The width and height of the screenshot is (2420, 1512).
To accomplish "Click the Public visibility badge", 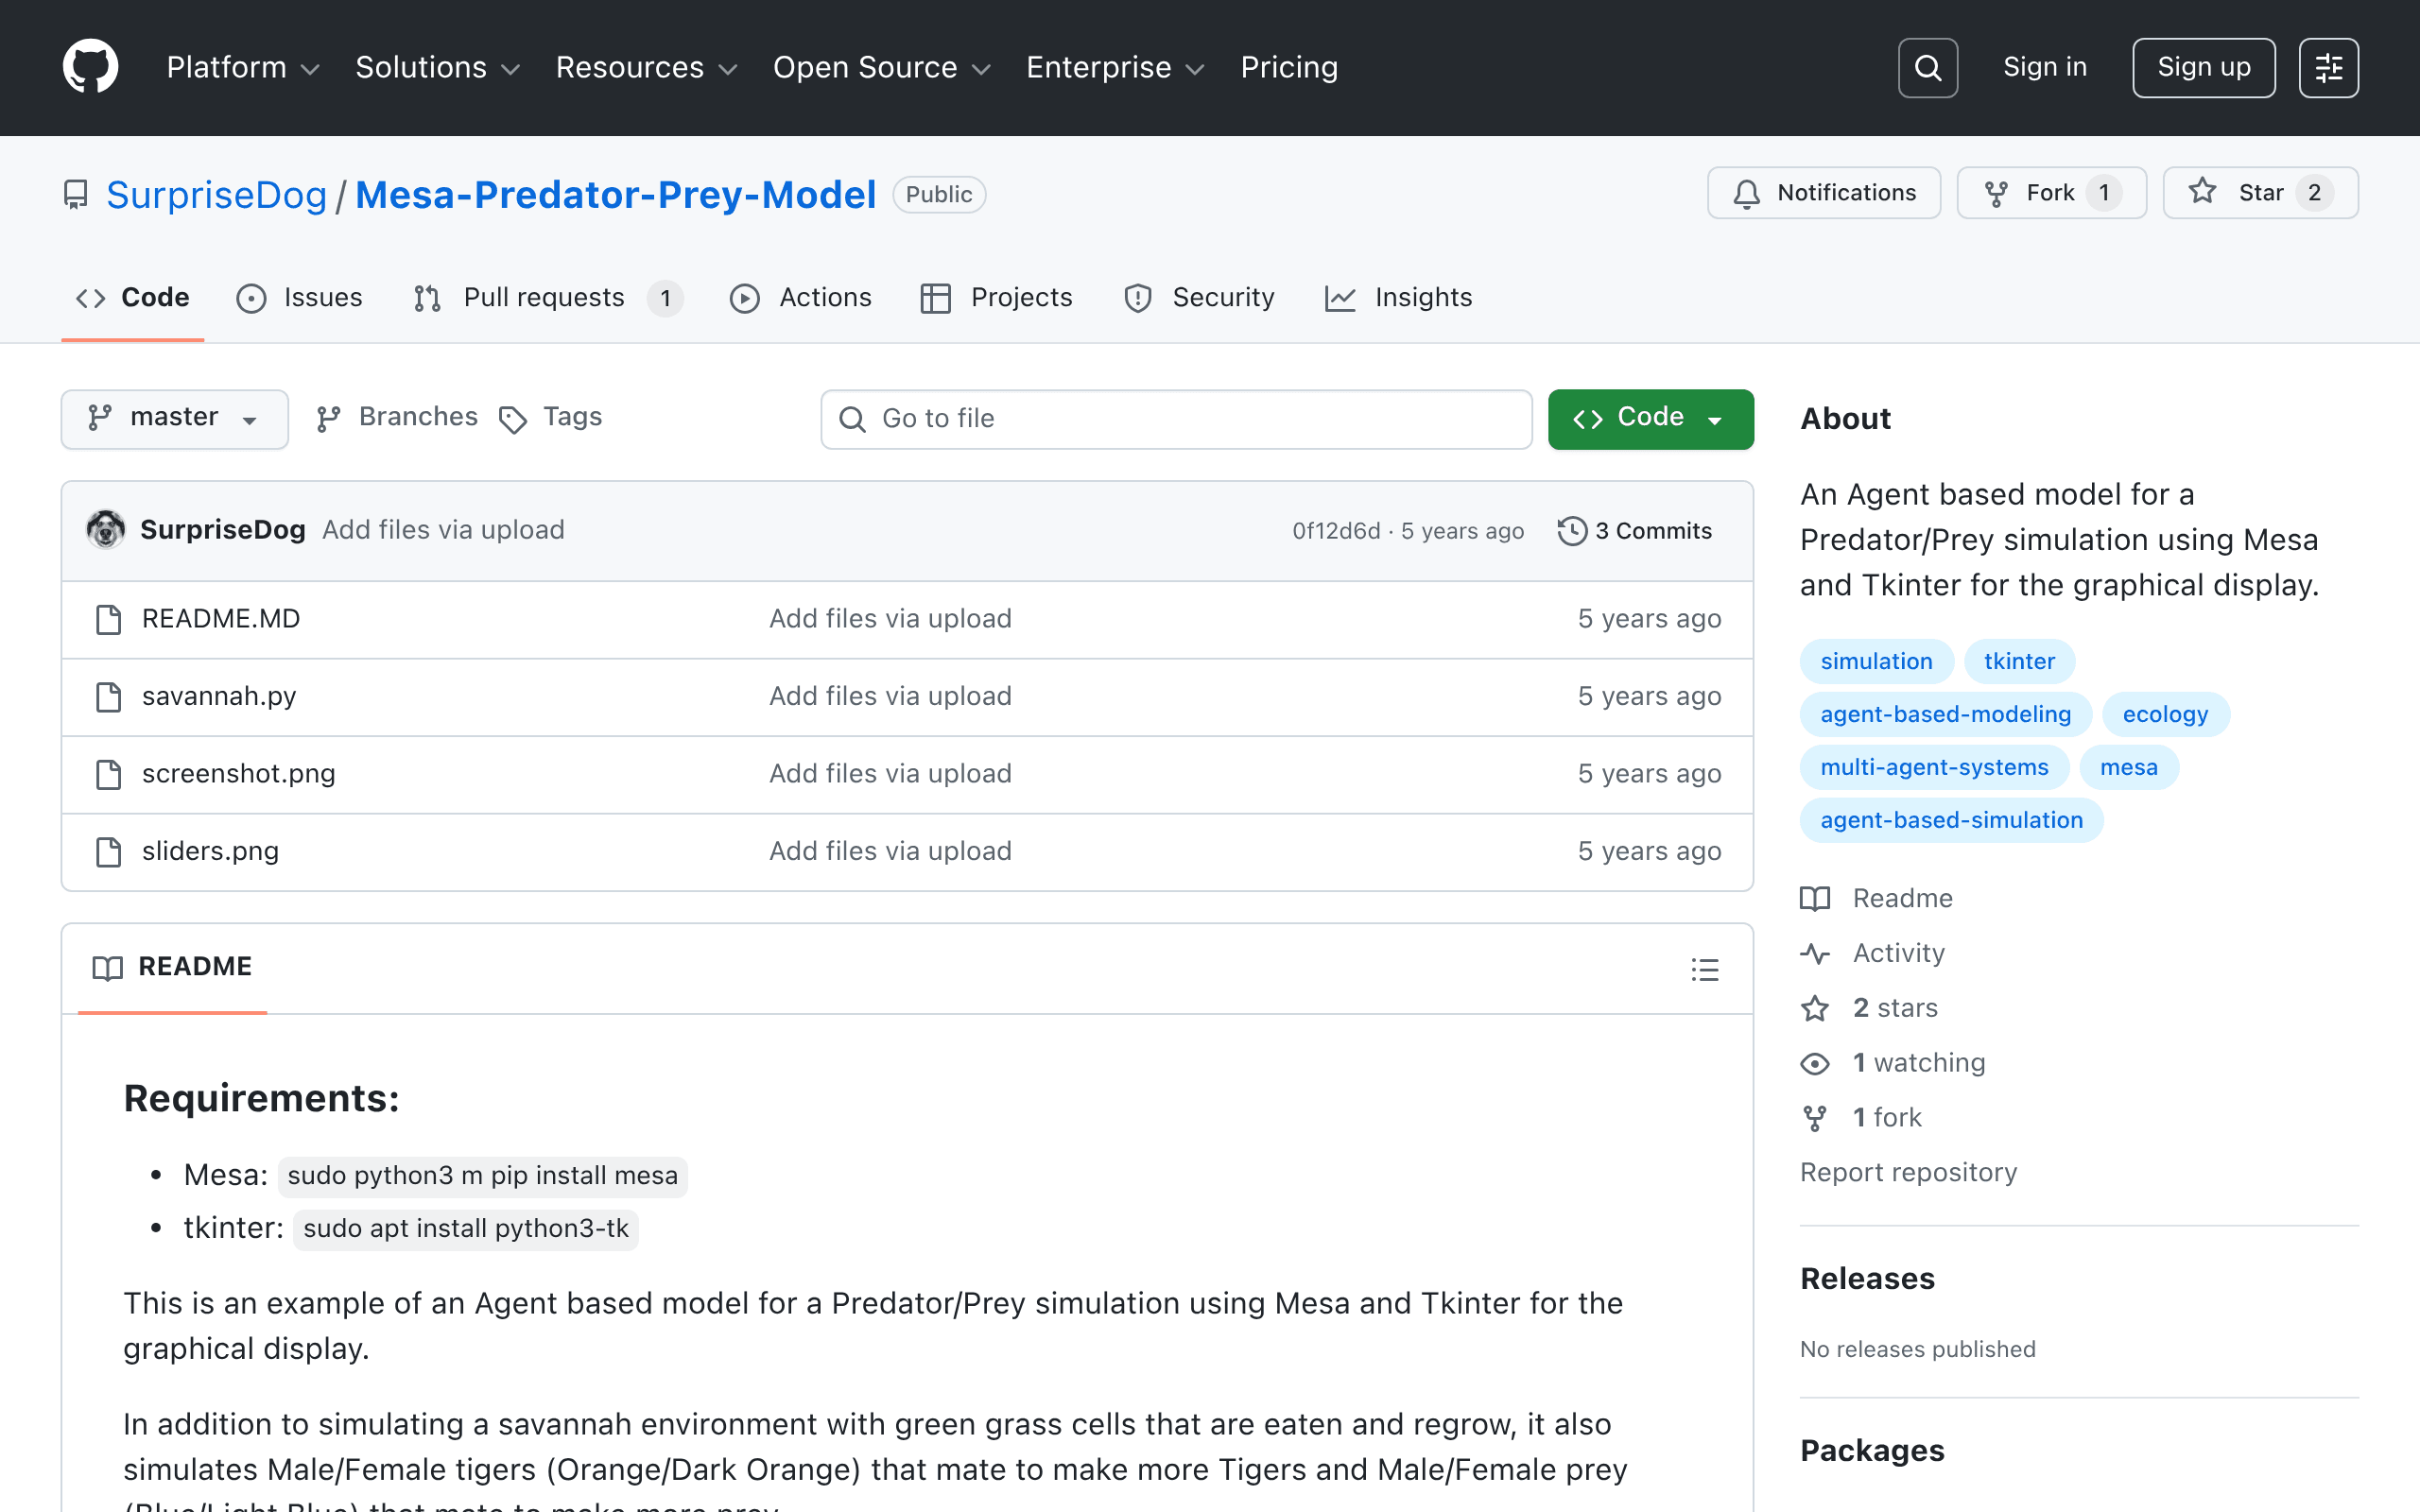I will tap(938, 194).
